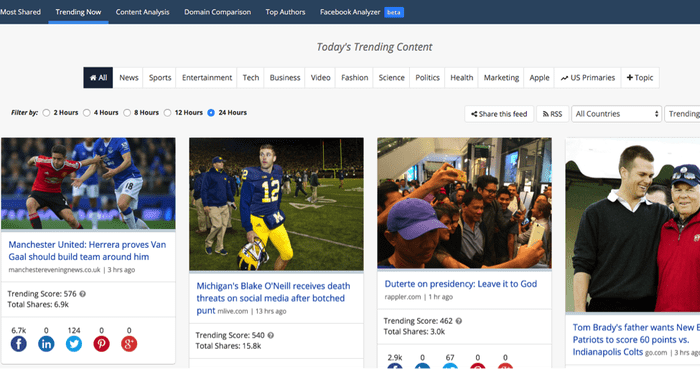Image resolution: width=700 pixels, height=369 pixels.
Task: Select the 2 Hours filter
Action: pos(46,113)
